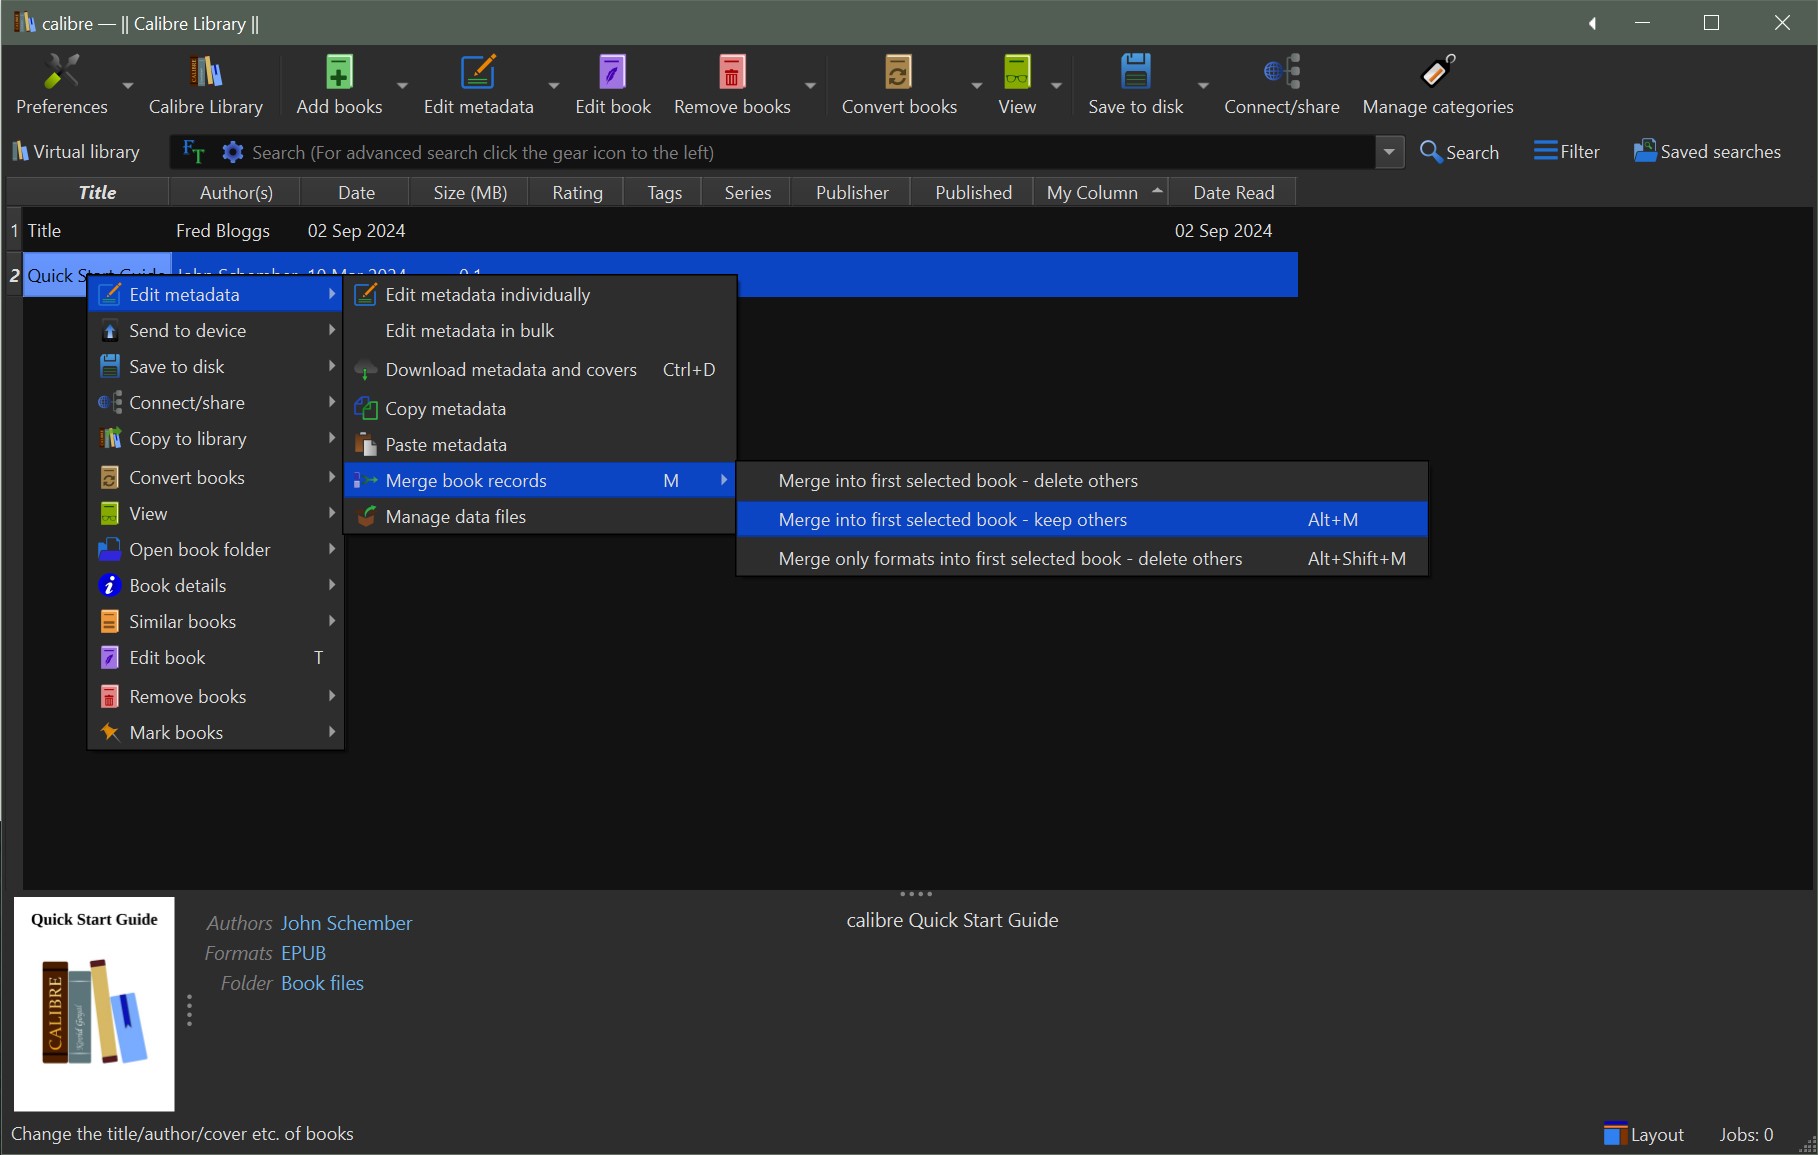Open Manage categories tag icon
The image size is (1818, 1155).
click(x=1438, y=72)
